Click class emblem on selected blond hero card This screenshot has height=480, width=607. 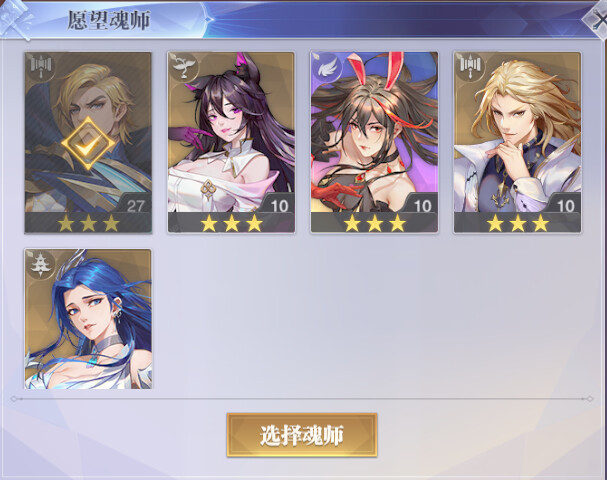[x=41, y=67]
